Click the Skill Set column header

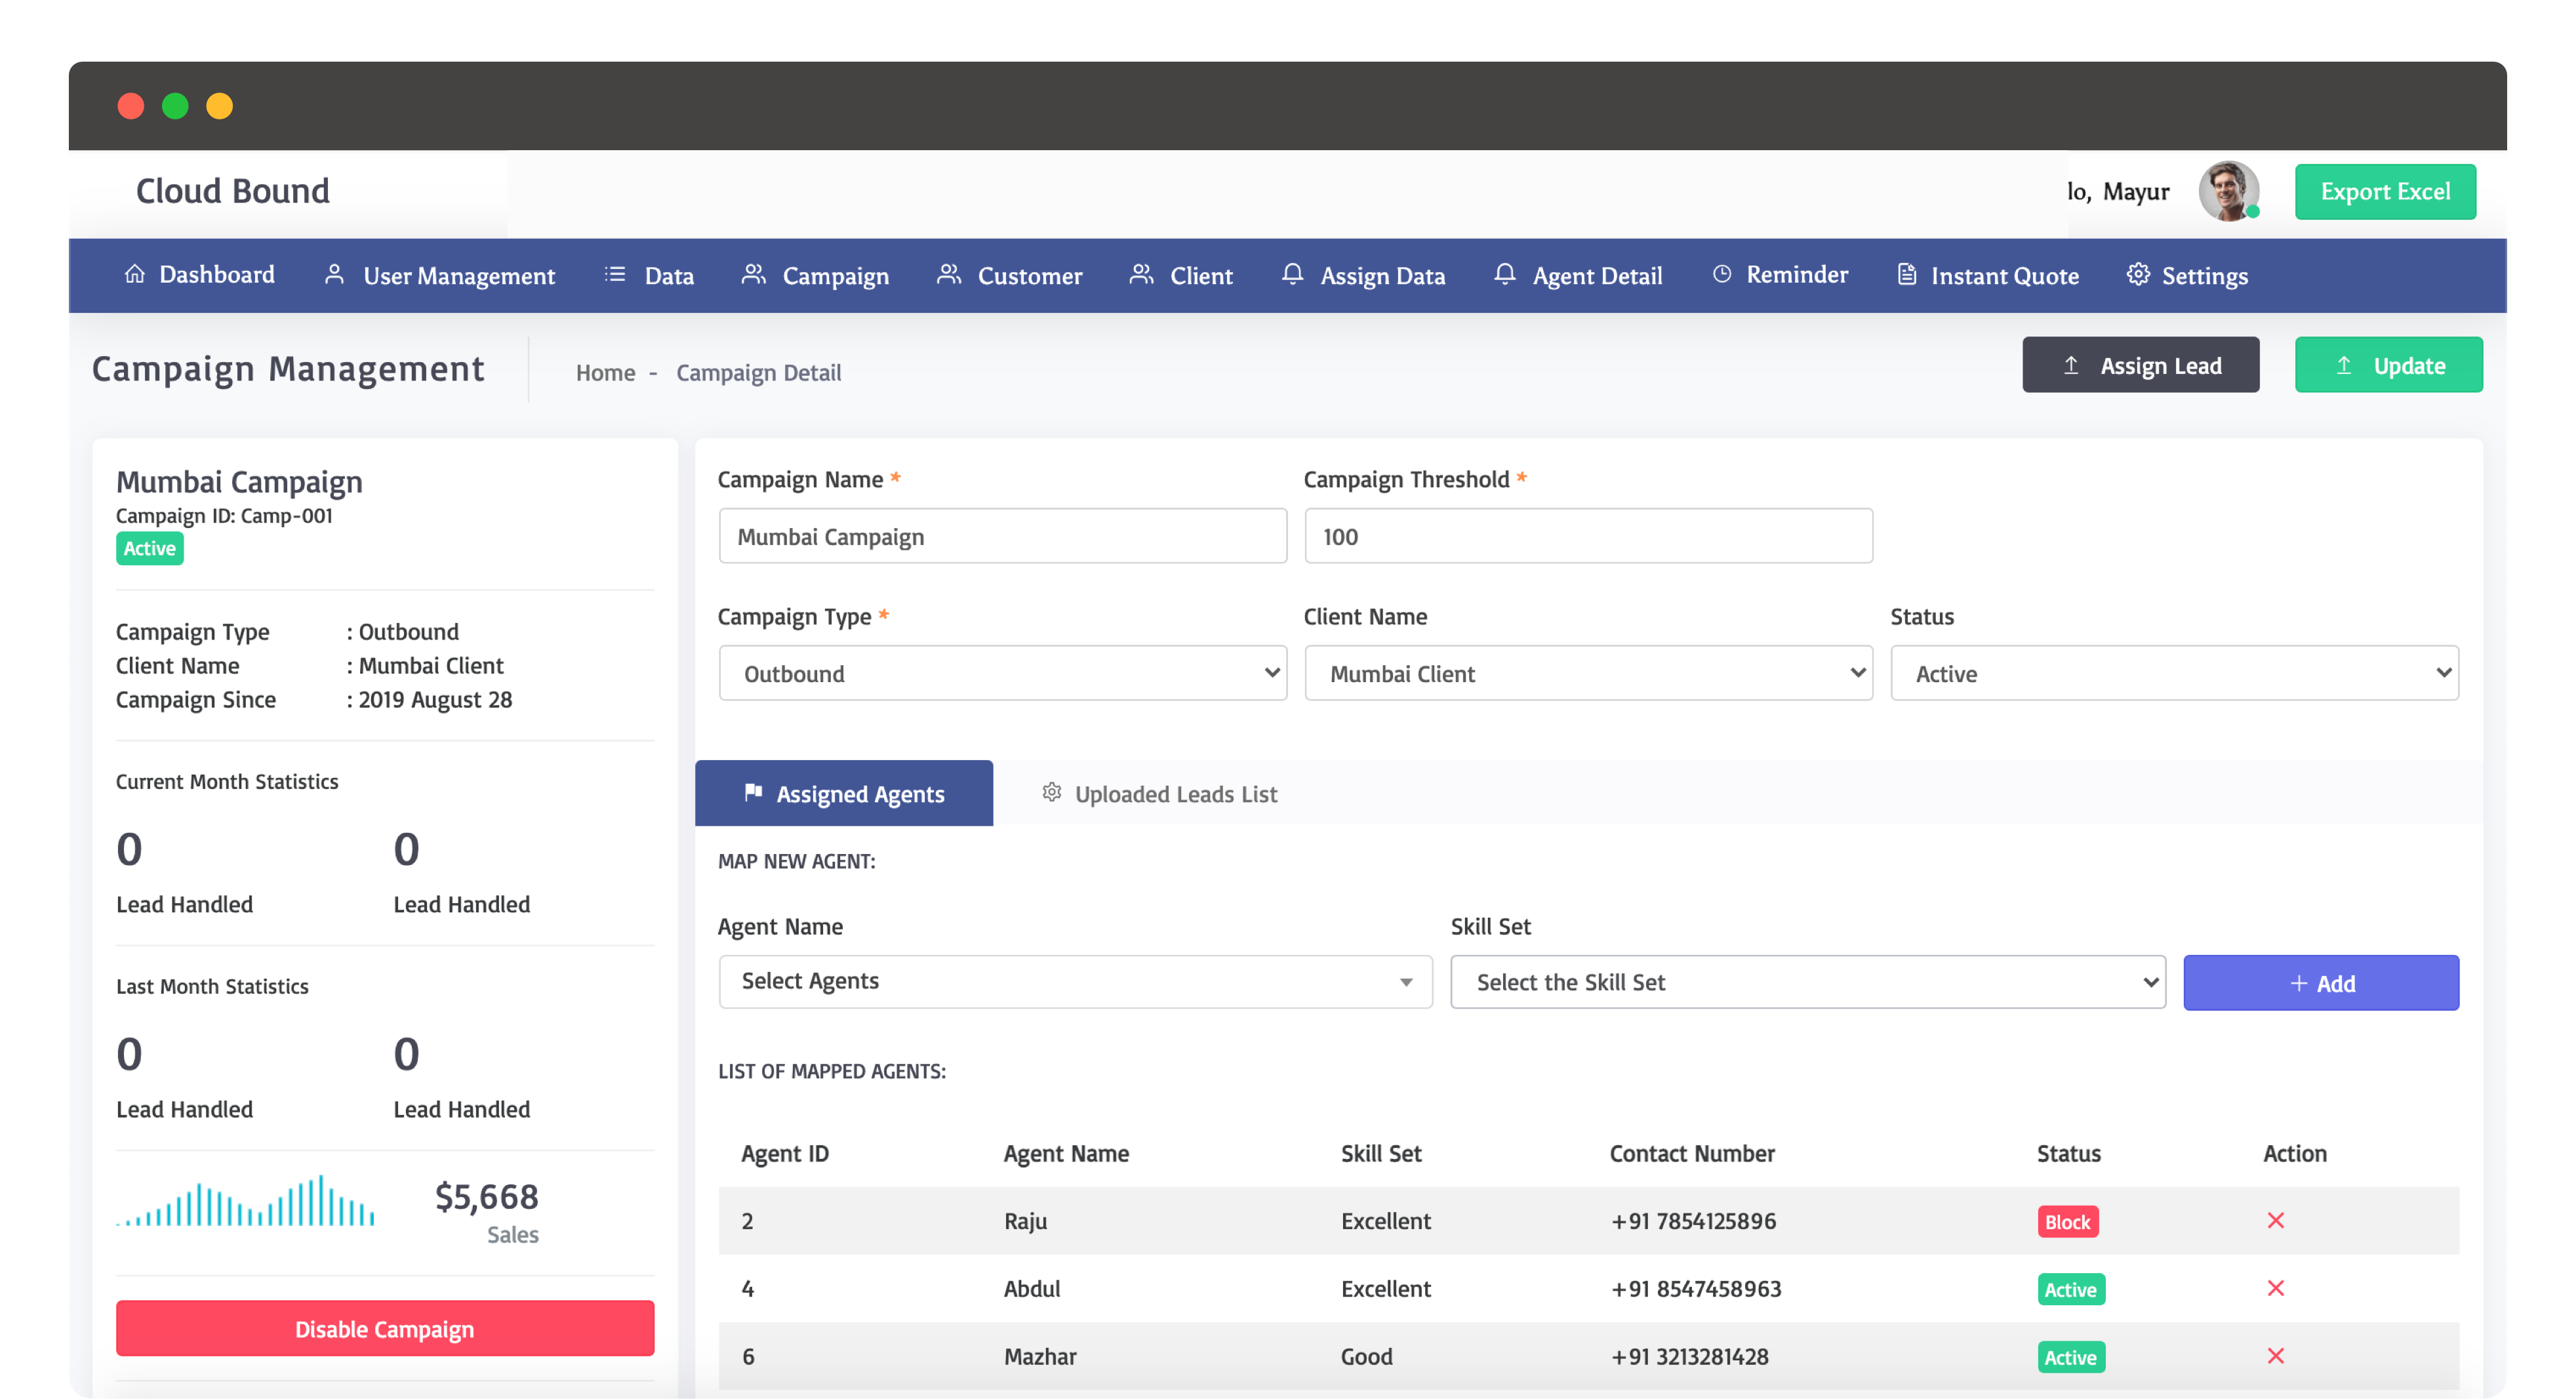click(1380, 1153)
